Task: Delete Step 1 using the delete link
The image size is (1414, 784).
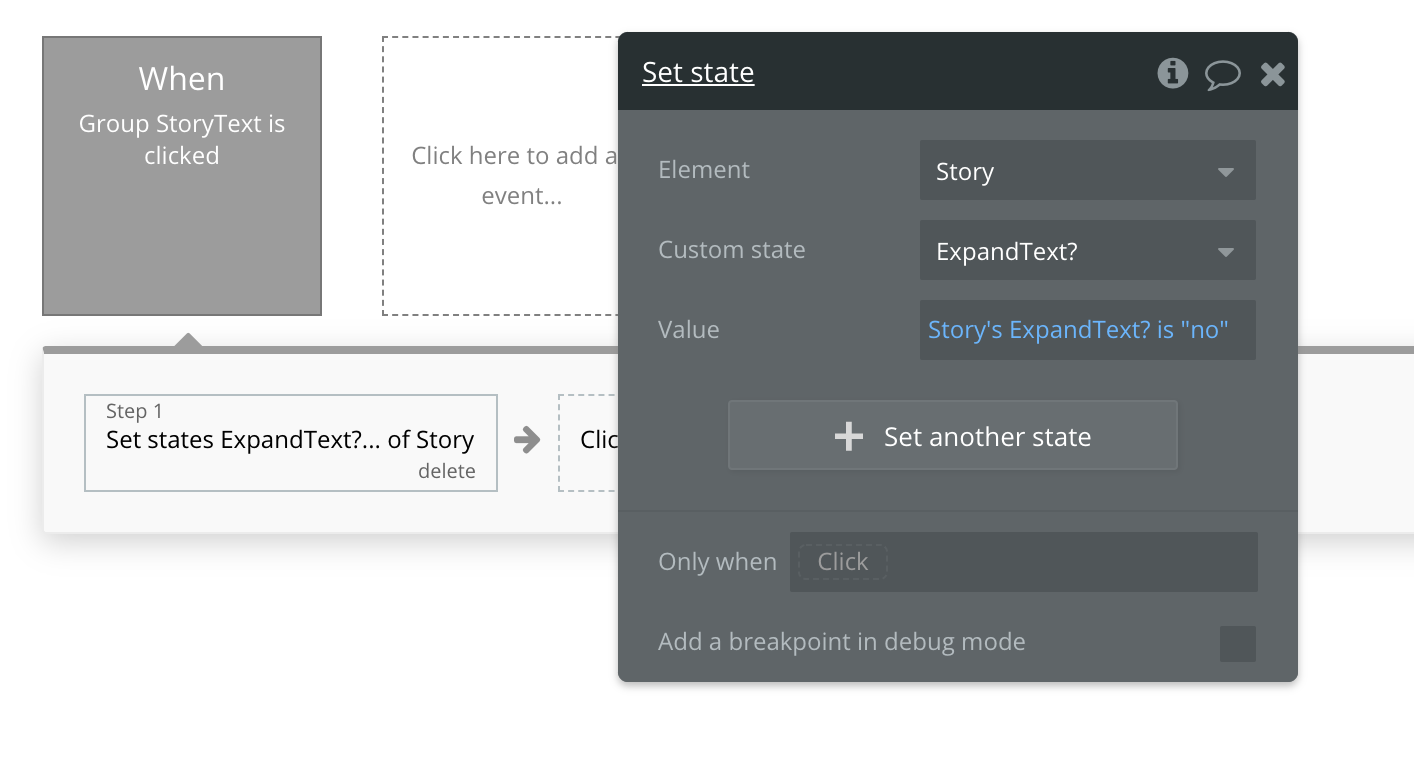Action: click(x=446, y=471)
